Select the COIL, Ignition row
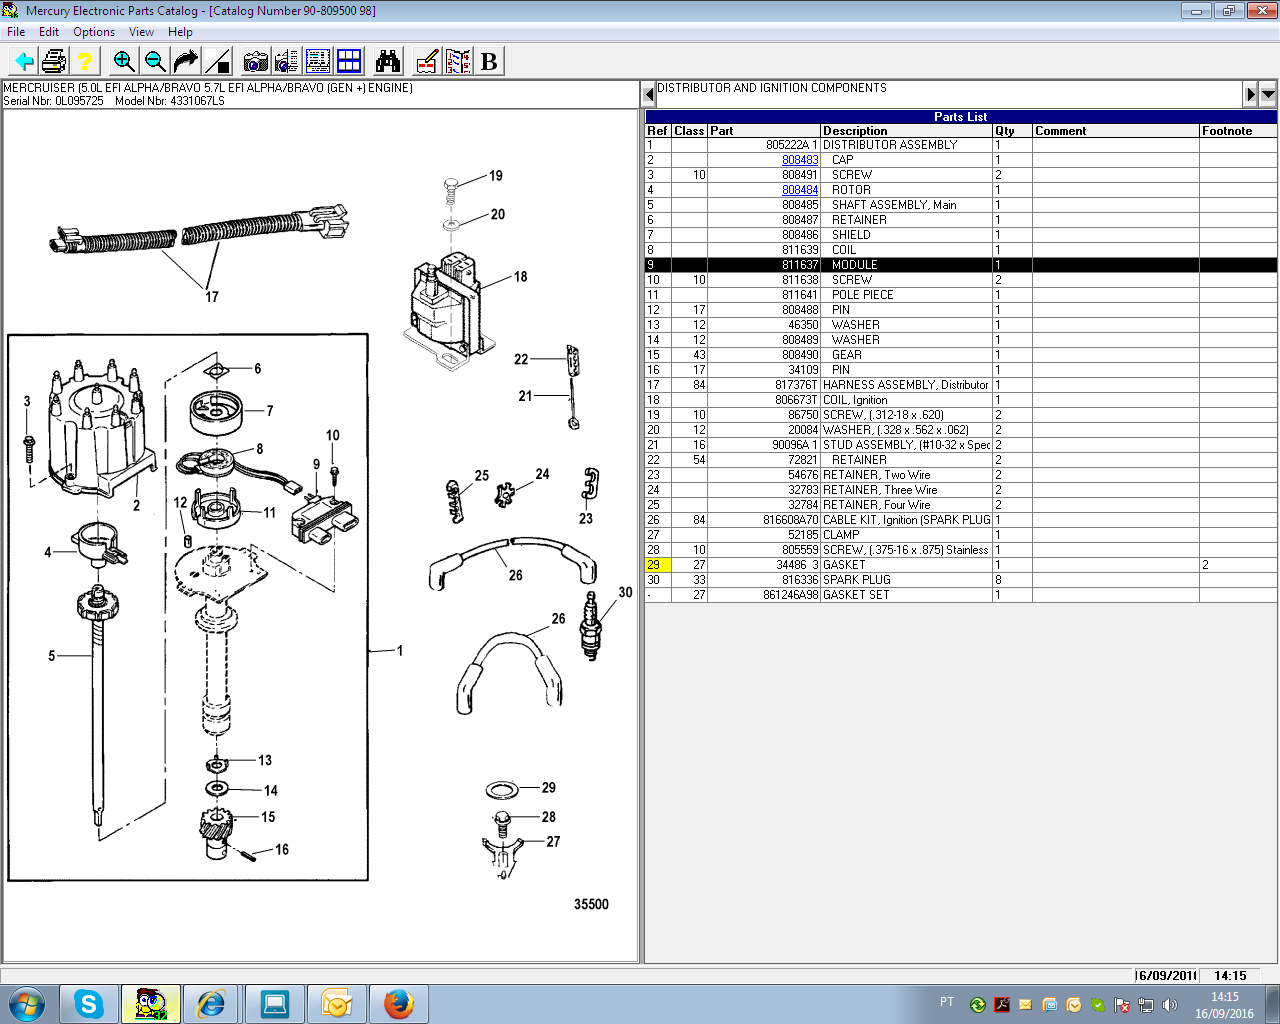 coord(961,400)
